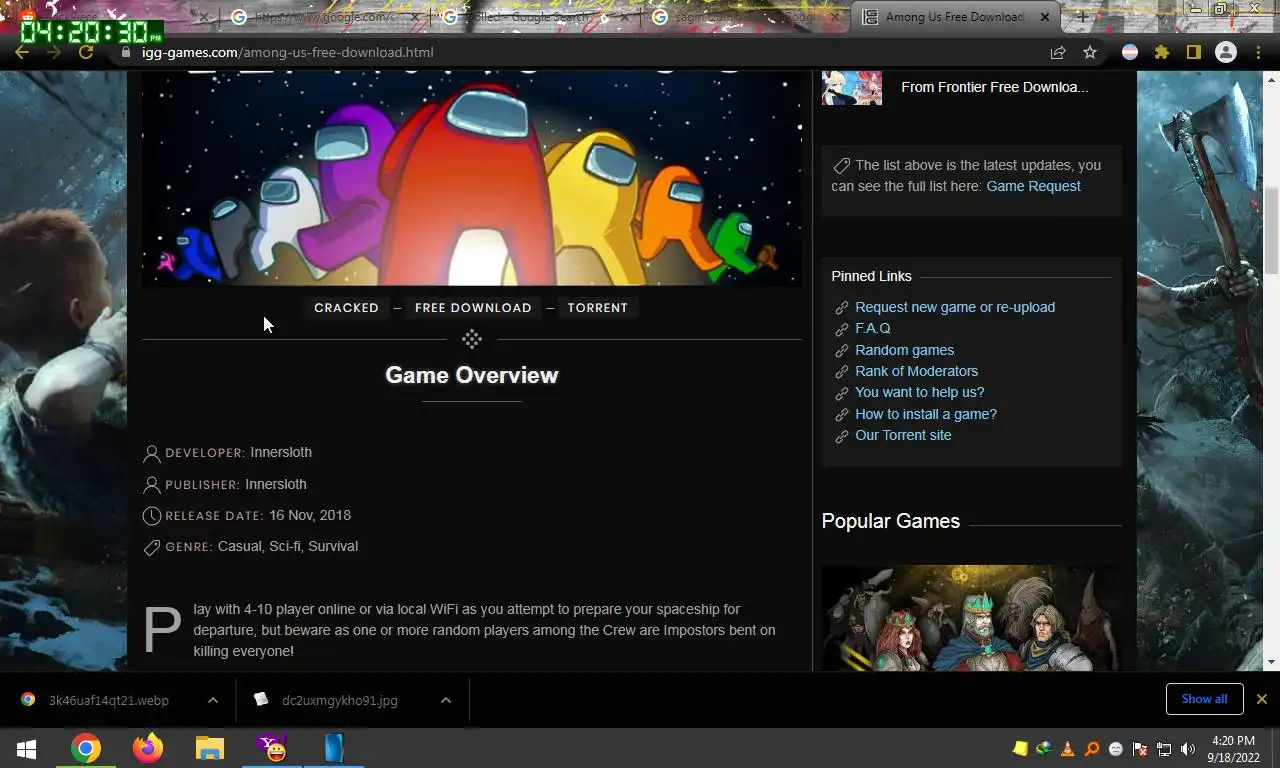Open the Game Request link
Image resolution: width=1280 pixels, height=768 pixels.
point(1033,186)
